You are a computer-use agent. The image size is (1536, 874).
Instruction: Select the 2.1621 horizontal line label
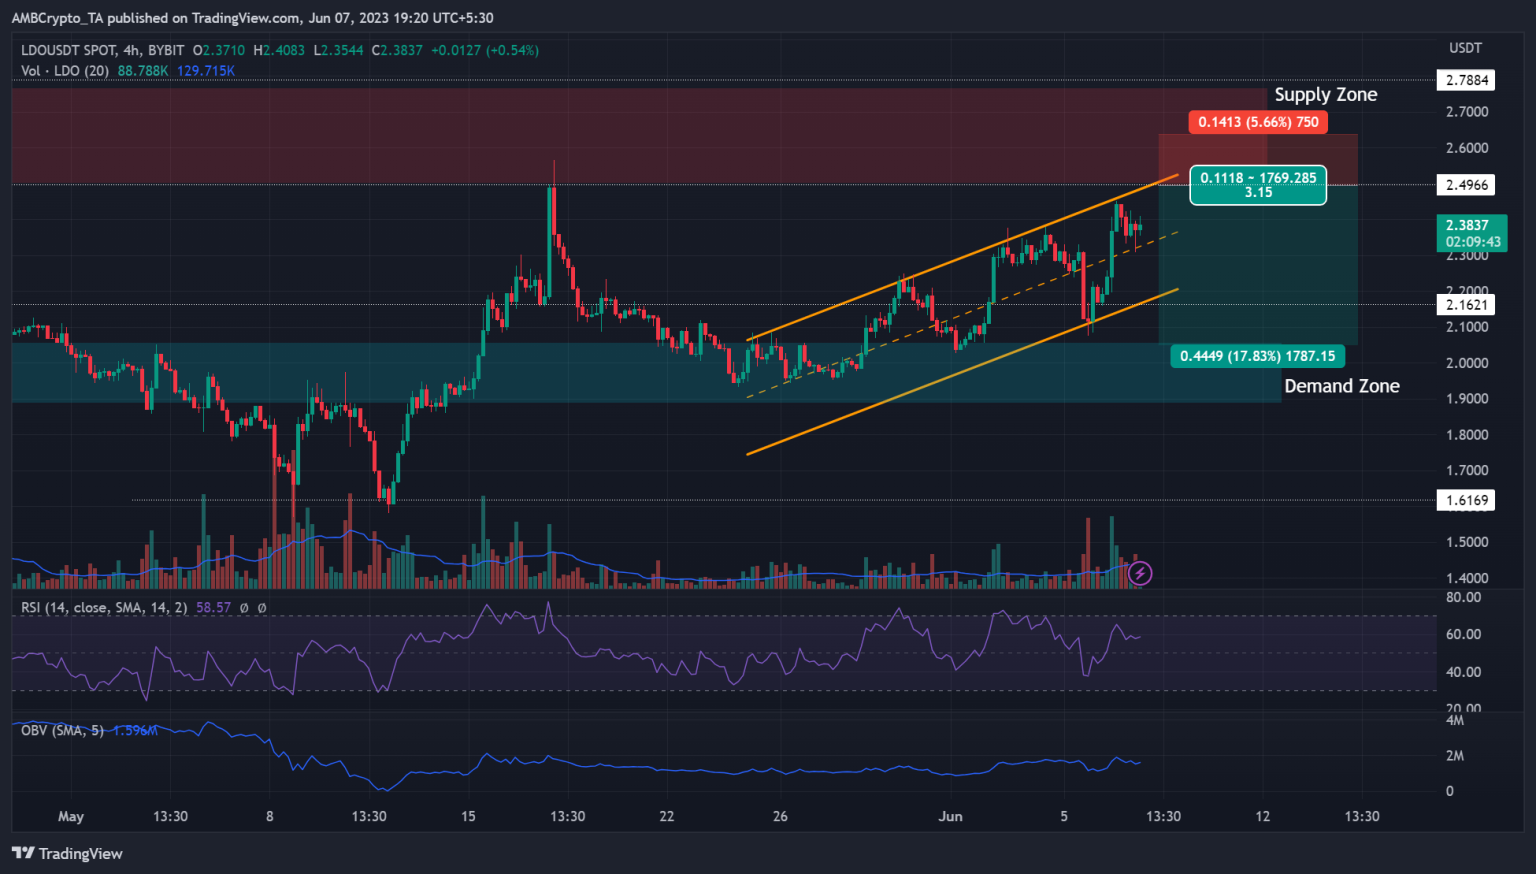coord(1465,305)
